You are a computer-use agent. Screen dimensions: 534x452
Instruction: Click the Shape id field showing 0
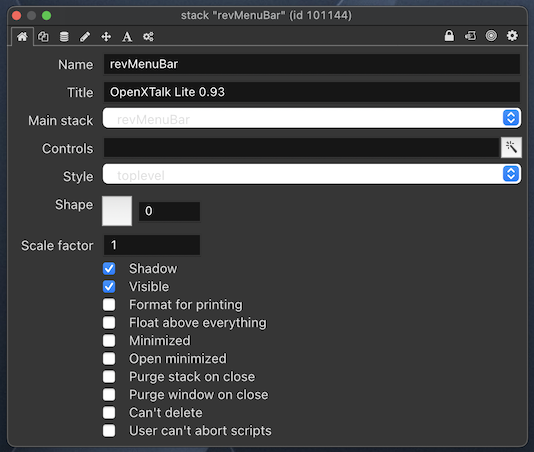tap(169, 211)
